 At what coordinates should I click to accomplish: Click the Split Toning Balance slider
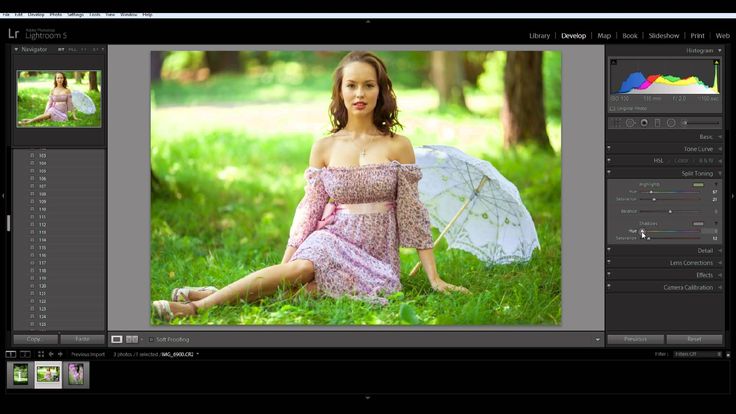(x=670, y=212)
